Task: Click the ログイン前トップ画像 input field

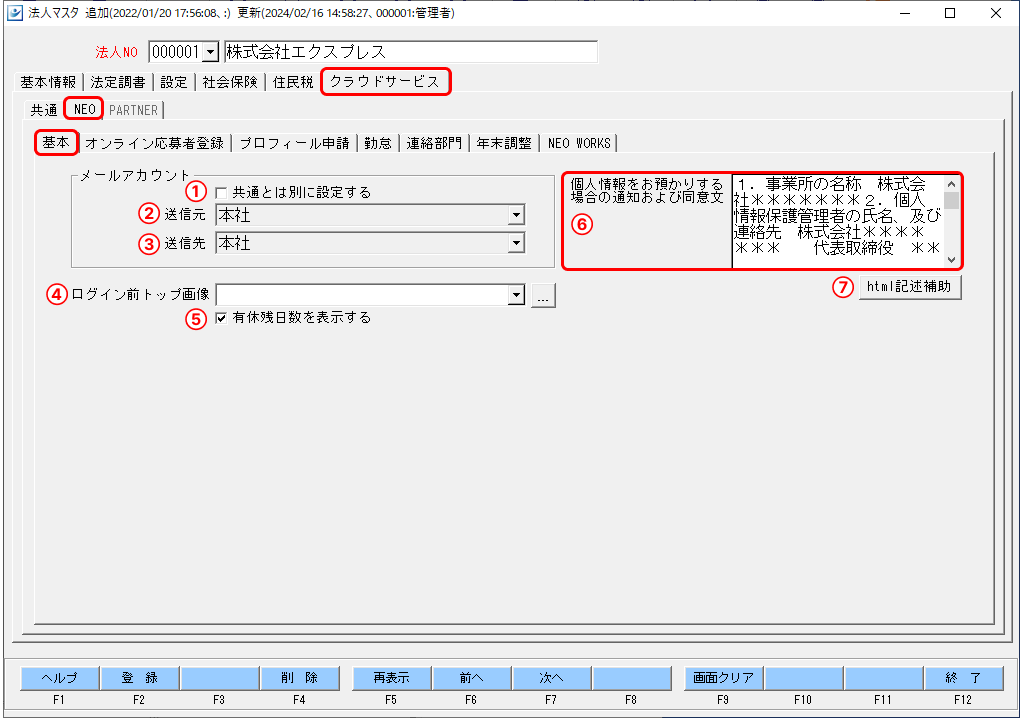Action: tap(362, 295)
